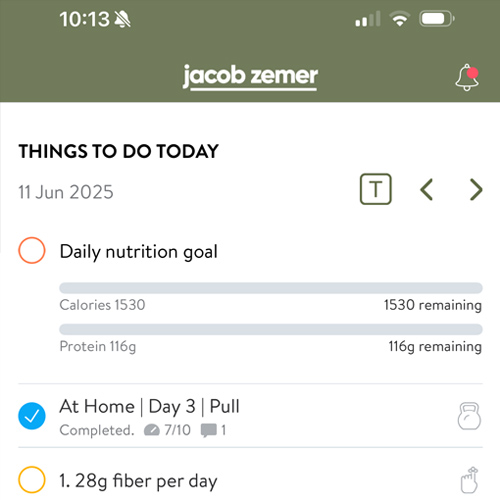Tap the 11 Jun 2025 date label
The image size is (500, 500).
click(x=66, y=192)
